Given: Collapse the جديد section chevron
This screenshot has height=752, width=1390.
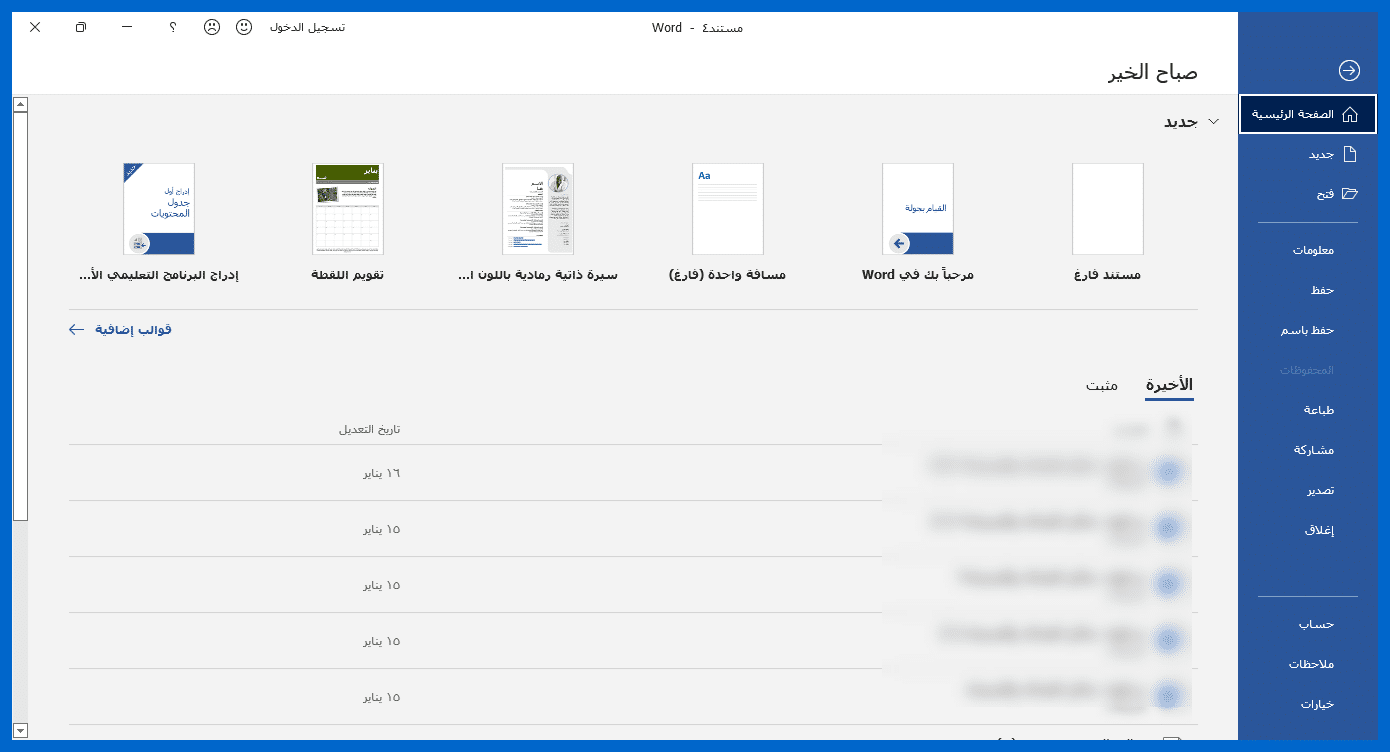Looking at the screenshot, I should coord(1214,121).
